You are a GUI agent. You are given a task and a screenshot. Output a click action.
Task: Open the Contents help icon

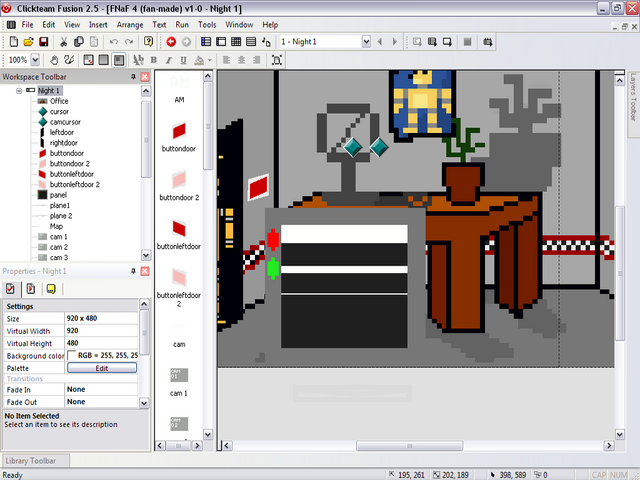tap(148, 42)
